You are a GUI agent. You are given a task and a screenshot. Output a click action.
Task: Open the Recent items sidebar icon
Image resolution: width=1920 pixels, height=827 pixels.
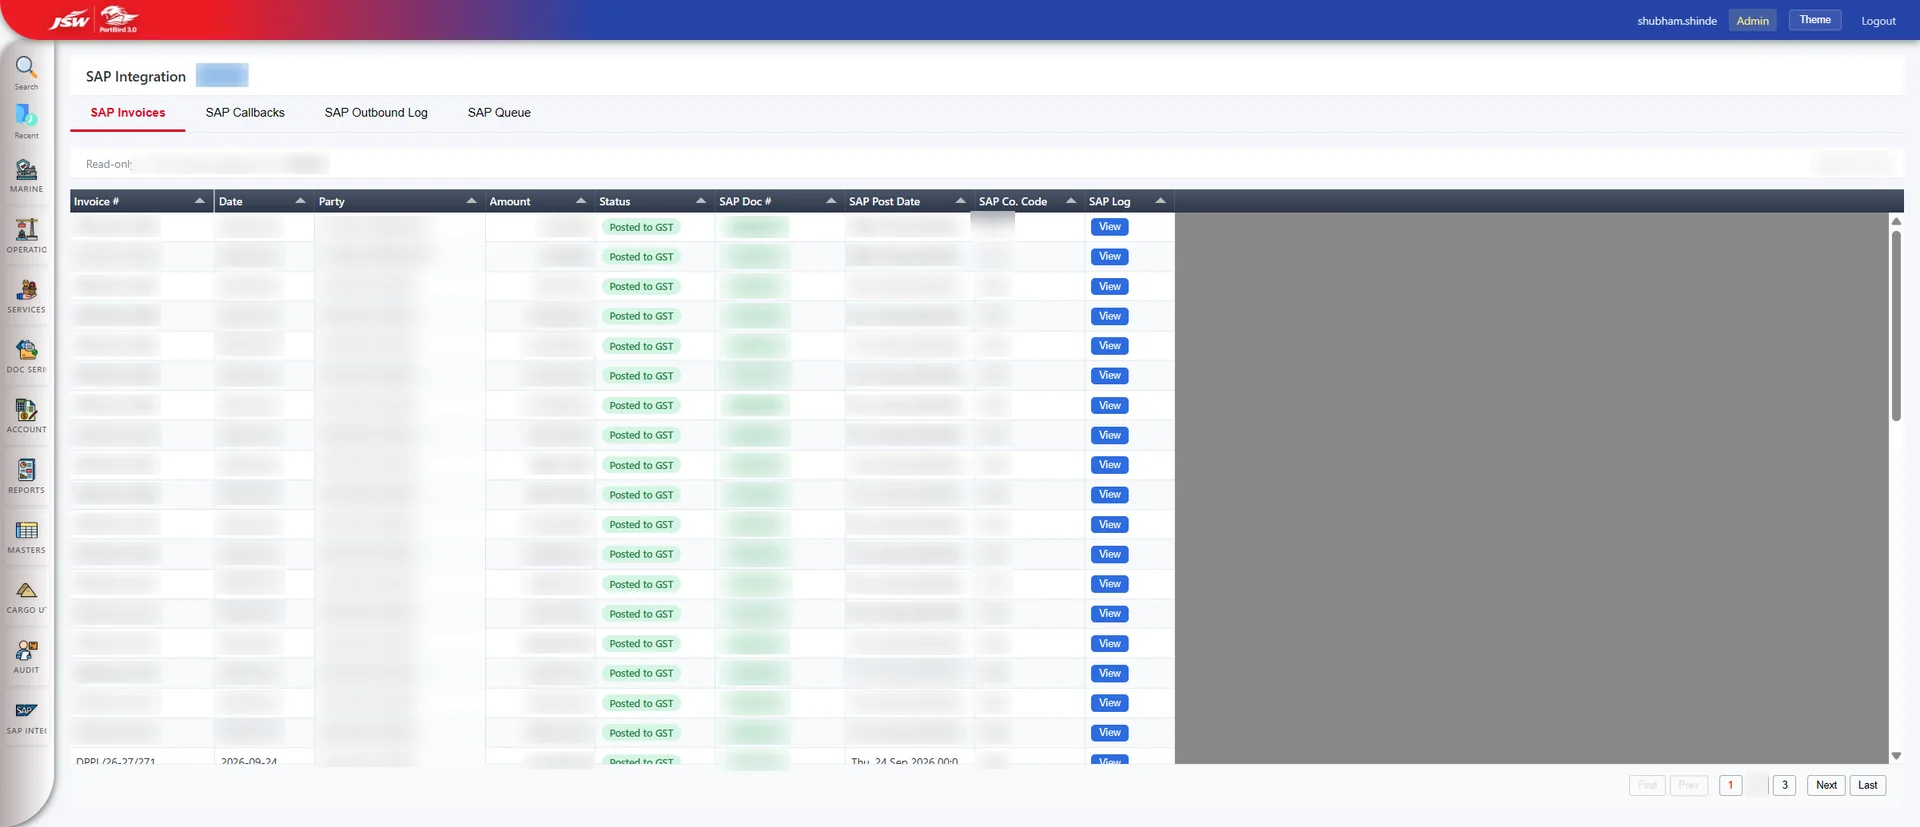[26, 116]
